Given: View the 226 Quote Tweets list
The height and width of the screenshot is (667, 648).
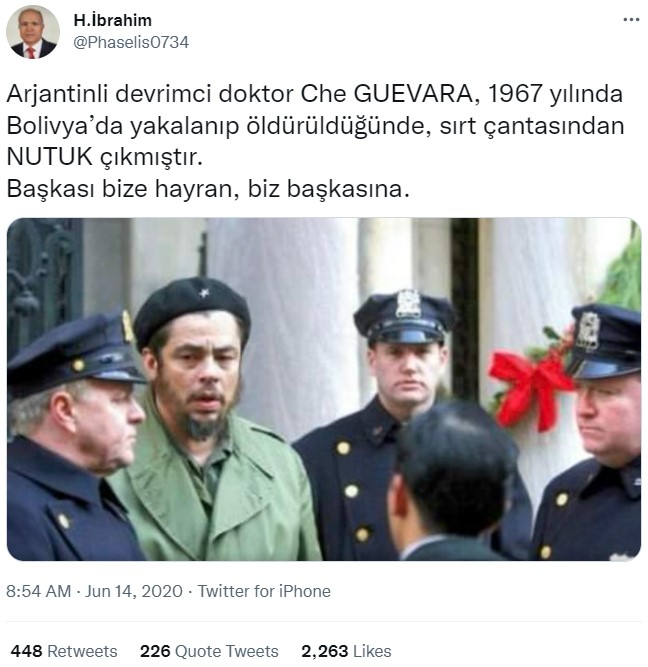Looking at the screenshot, I should pyautogui.click(x=209, y=651).
